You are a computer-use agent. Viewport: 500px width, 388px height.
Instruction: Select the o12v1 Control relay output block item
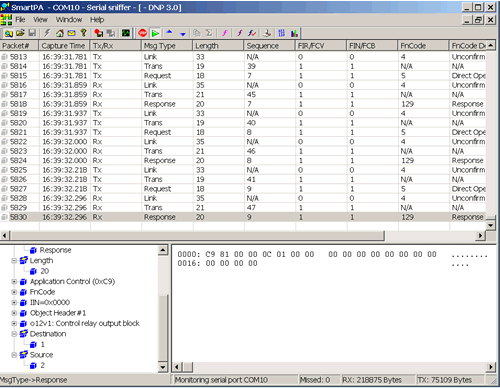tap(85, 323)
